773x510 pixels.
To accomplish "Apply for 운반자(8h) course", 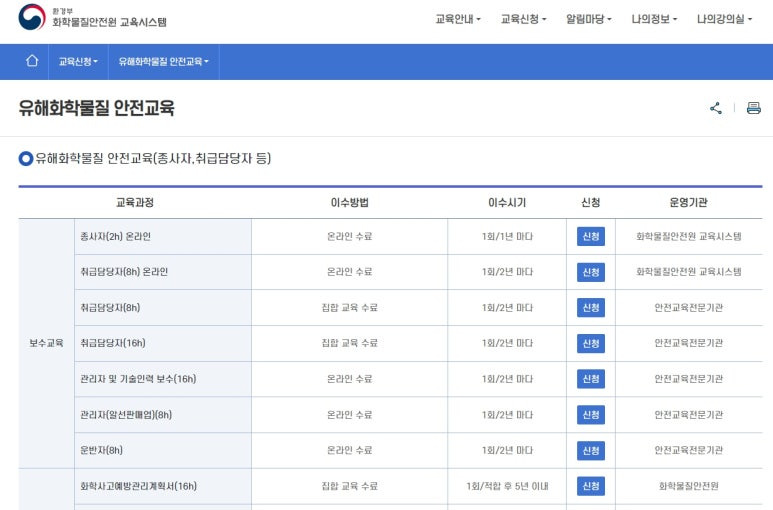I will 591,450.
